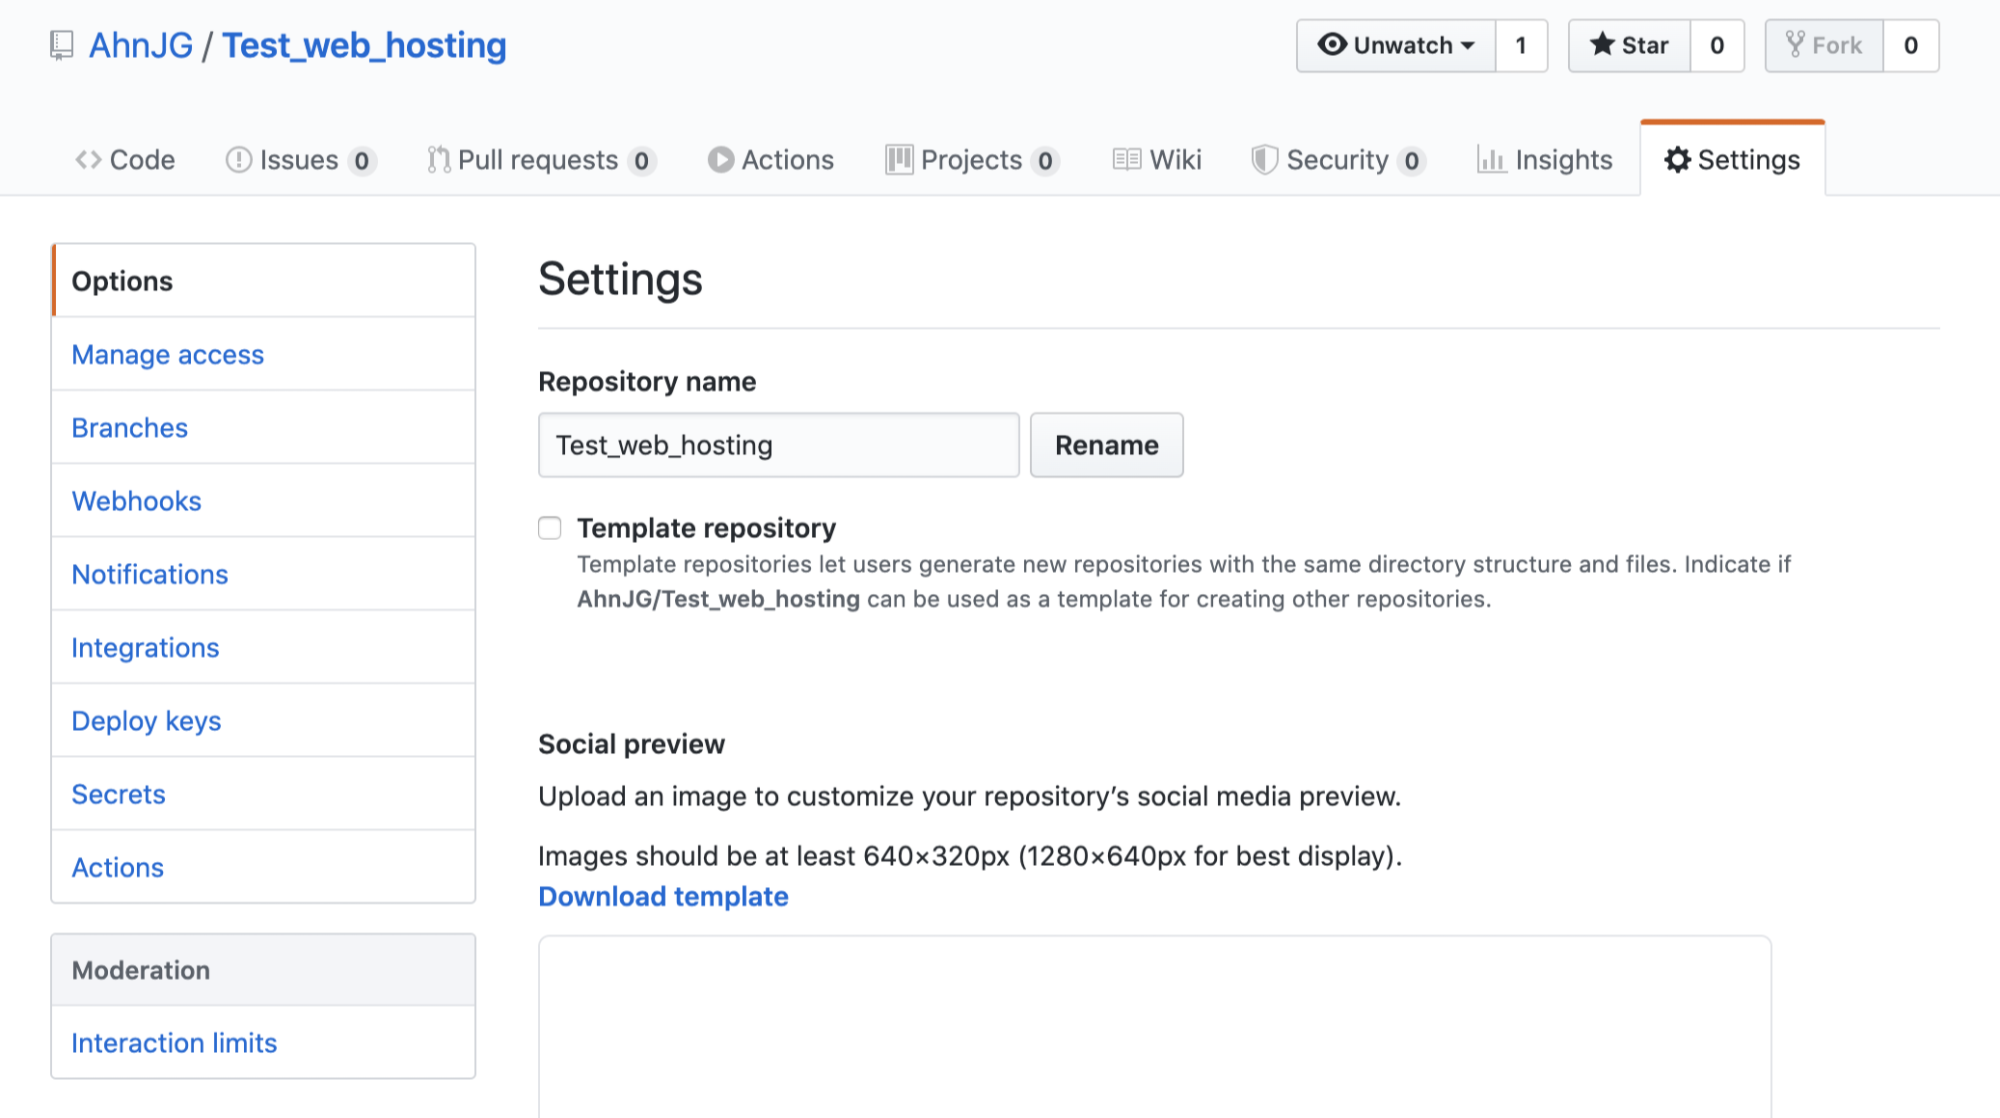Click the fork icon on the Fork button
This screenshot has width=2000, height=1118.
coord(1795,44)
